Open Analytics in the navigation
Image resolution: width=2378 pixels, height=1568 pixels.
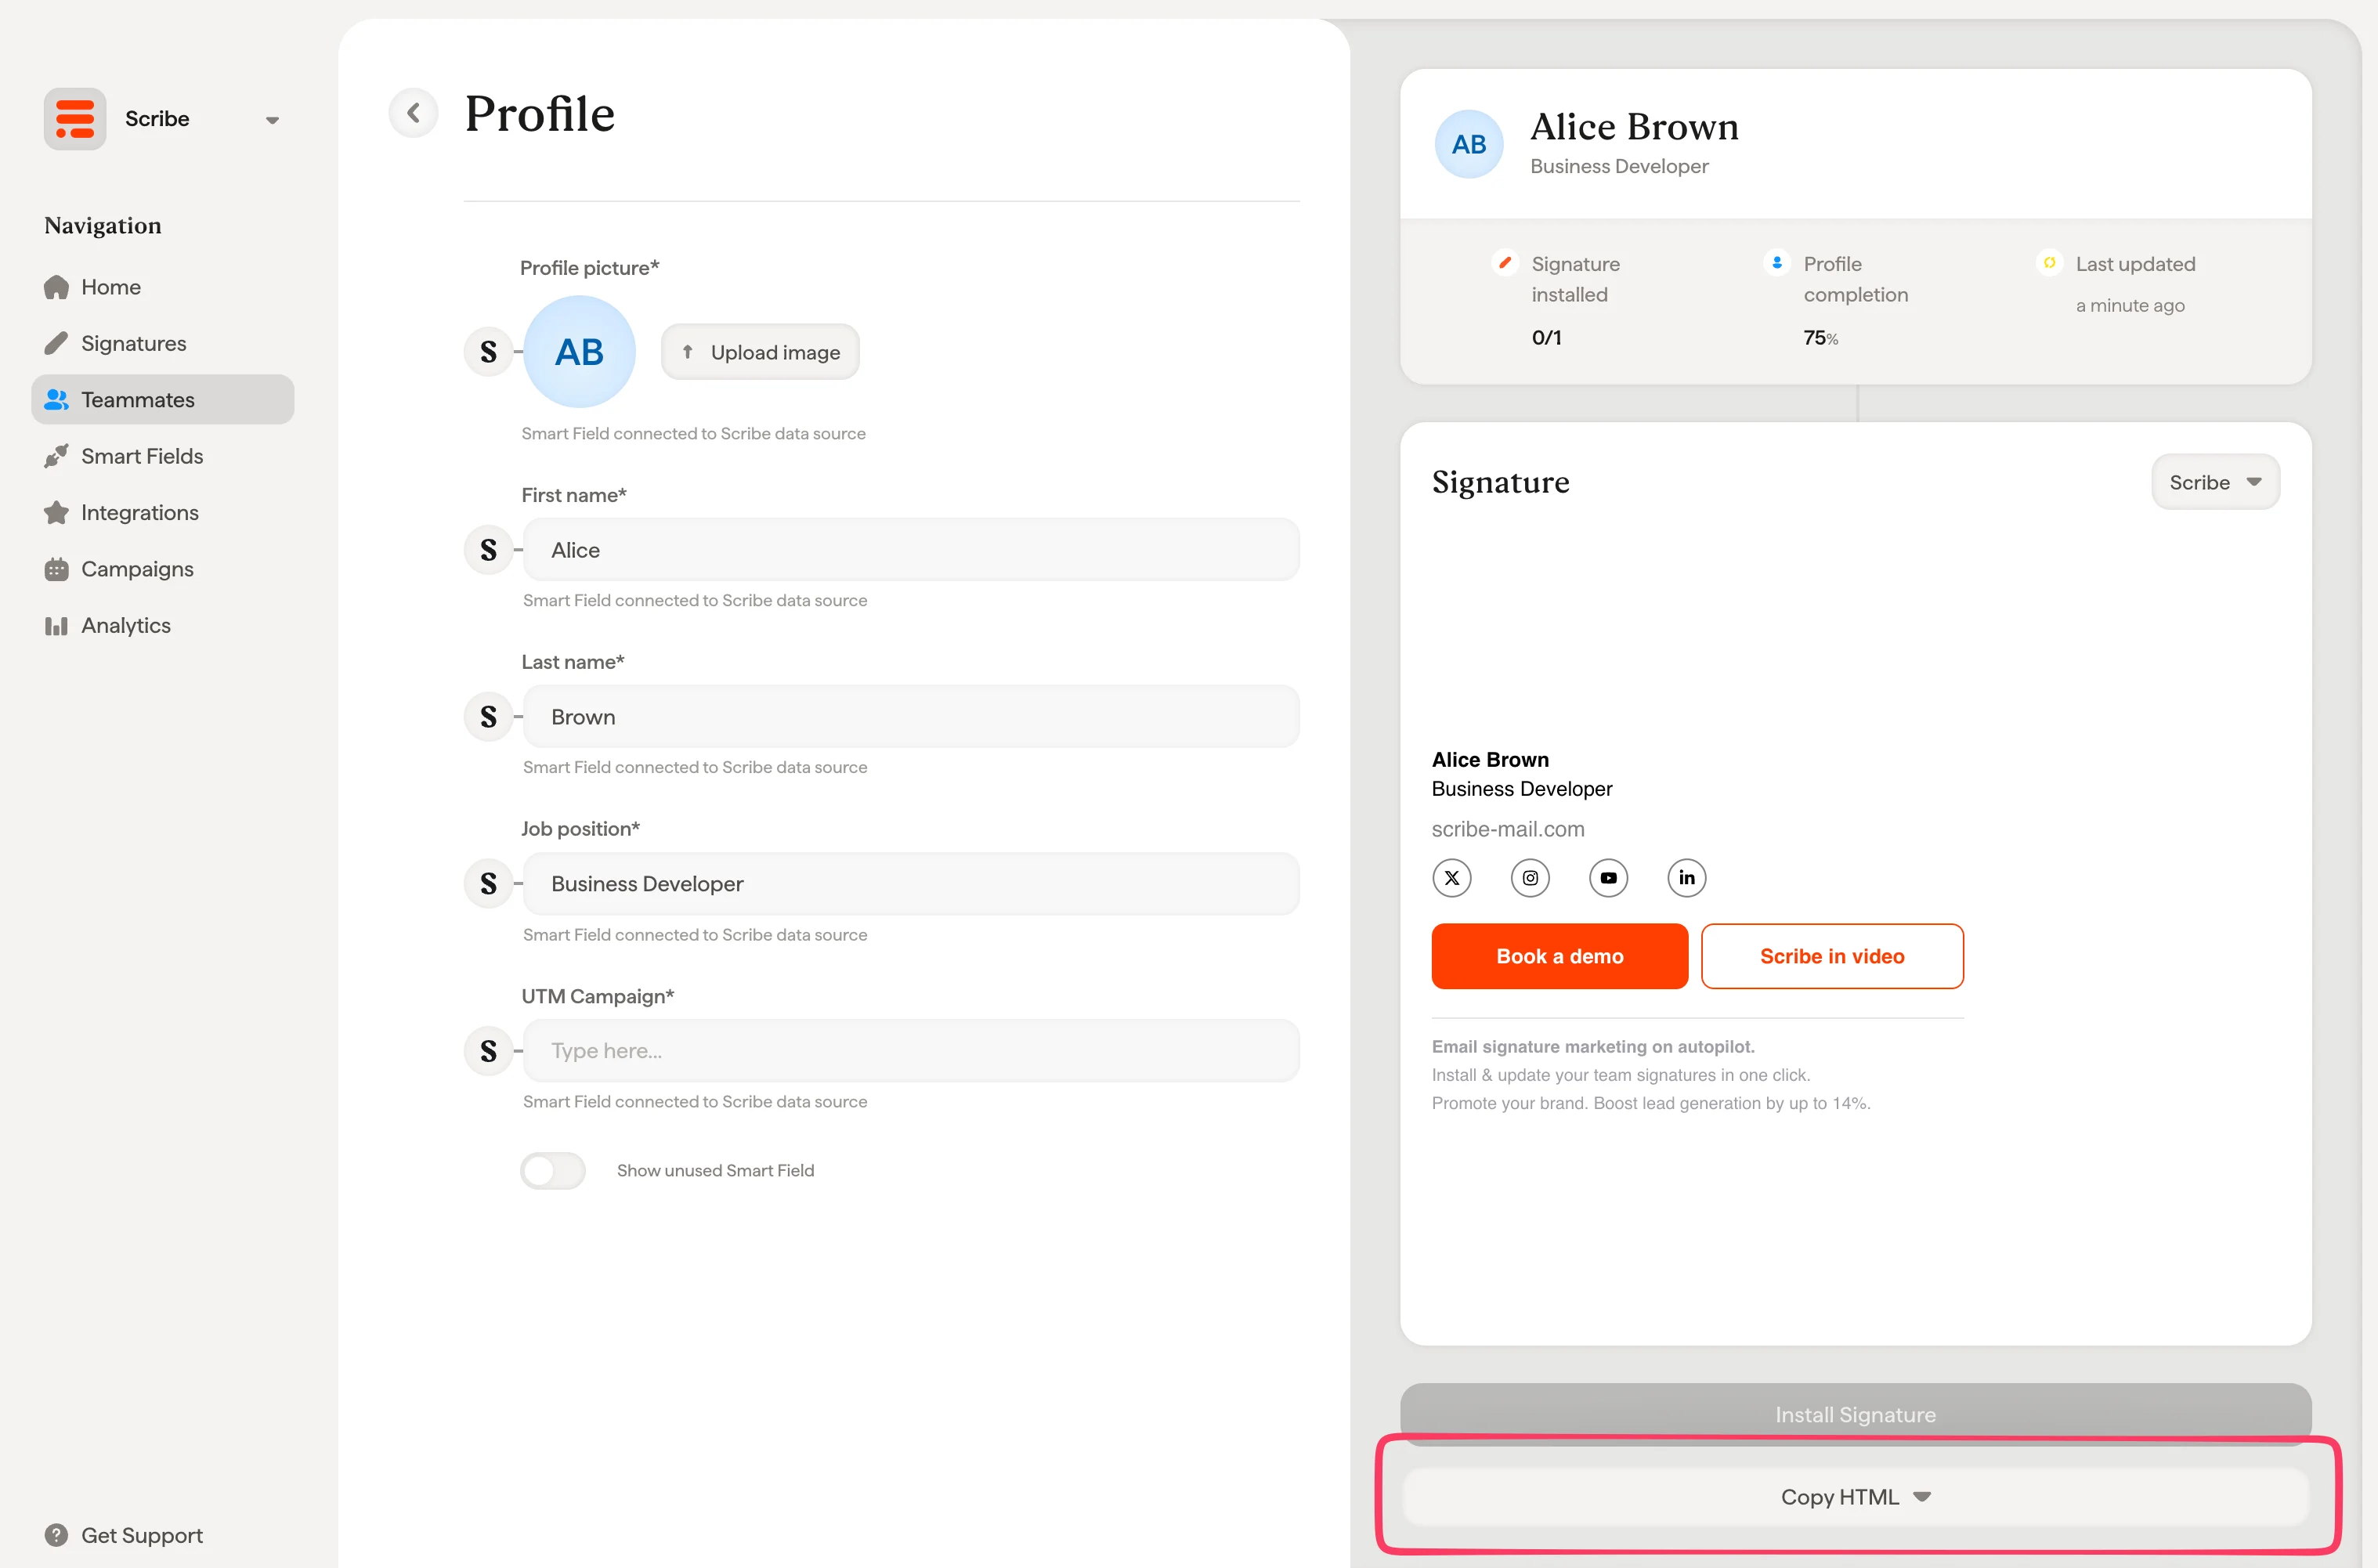163,626
